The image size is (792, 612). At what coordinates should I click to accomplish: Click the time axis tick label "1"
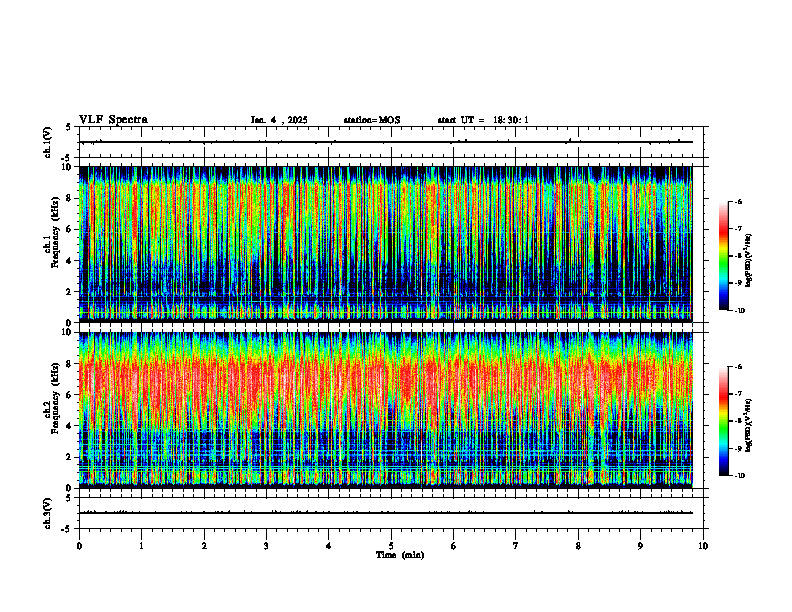[x=142, y=546]
